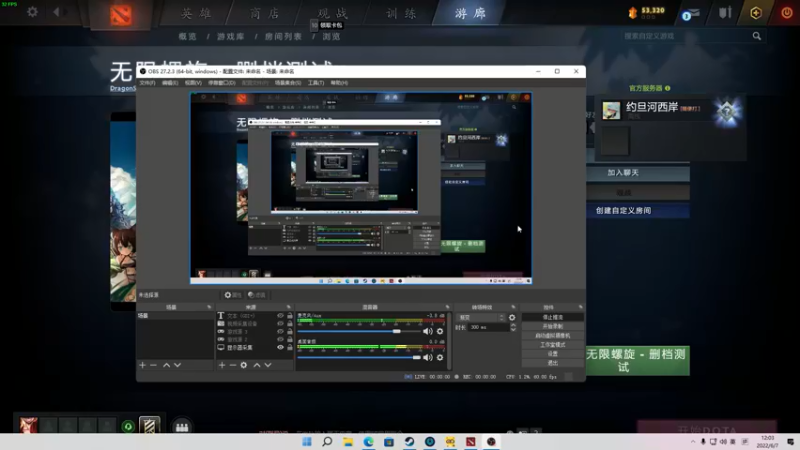The width and height of the screenshot is (800, 450).
Task: Move source down with arrow
Action: [267, 365]
